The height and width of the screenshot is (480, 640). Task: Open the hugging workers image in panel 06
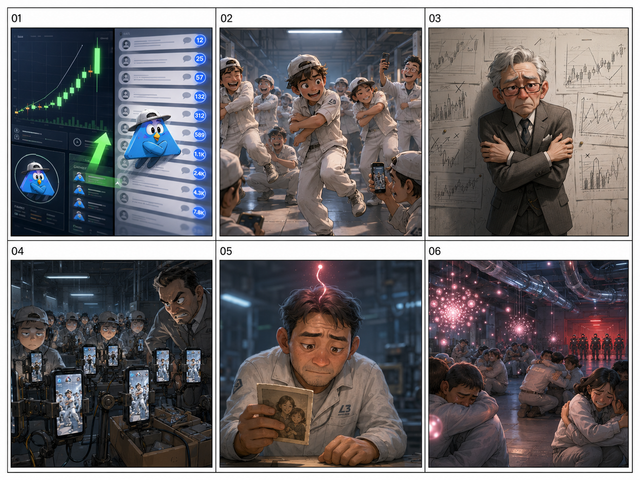click(x=528, y=364)
